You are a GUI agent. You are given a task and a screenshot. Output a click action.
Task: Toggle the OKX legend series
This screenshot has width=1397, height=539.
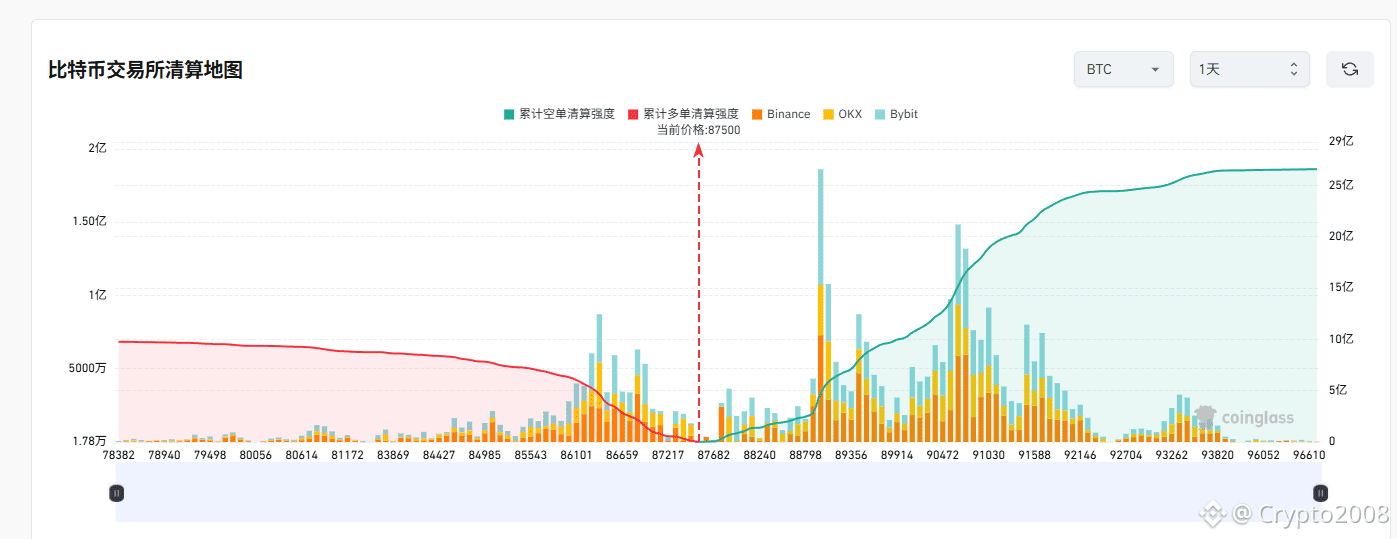pyautogui.click(x=841, y=114)
